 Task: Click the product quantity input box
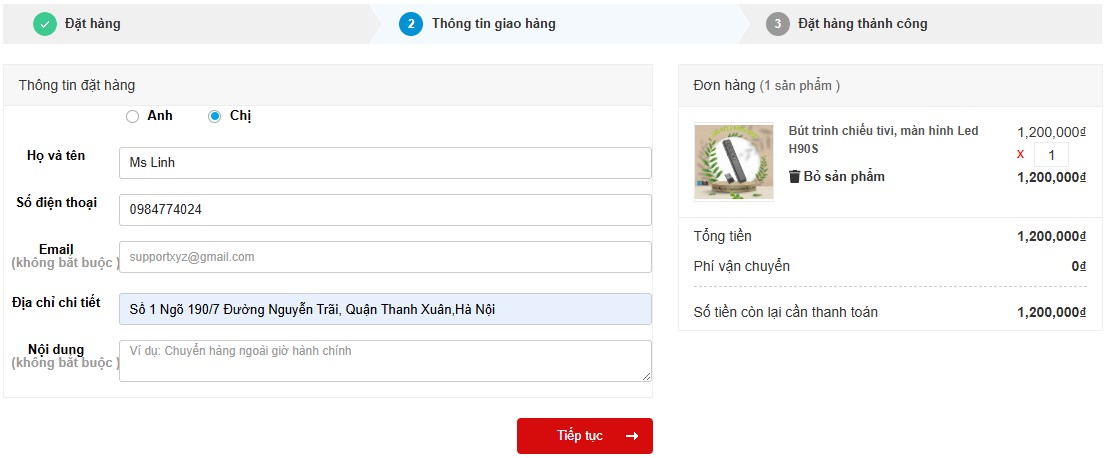coord(1051,155)
